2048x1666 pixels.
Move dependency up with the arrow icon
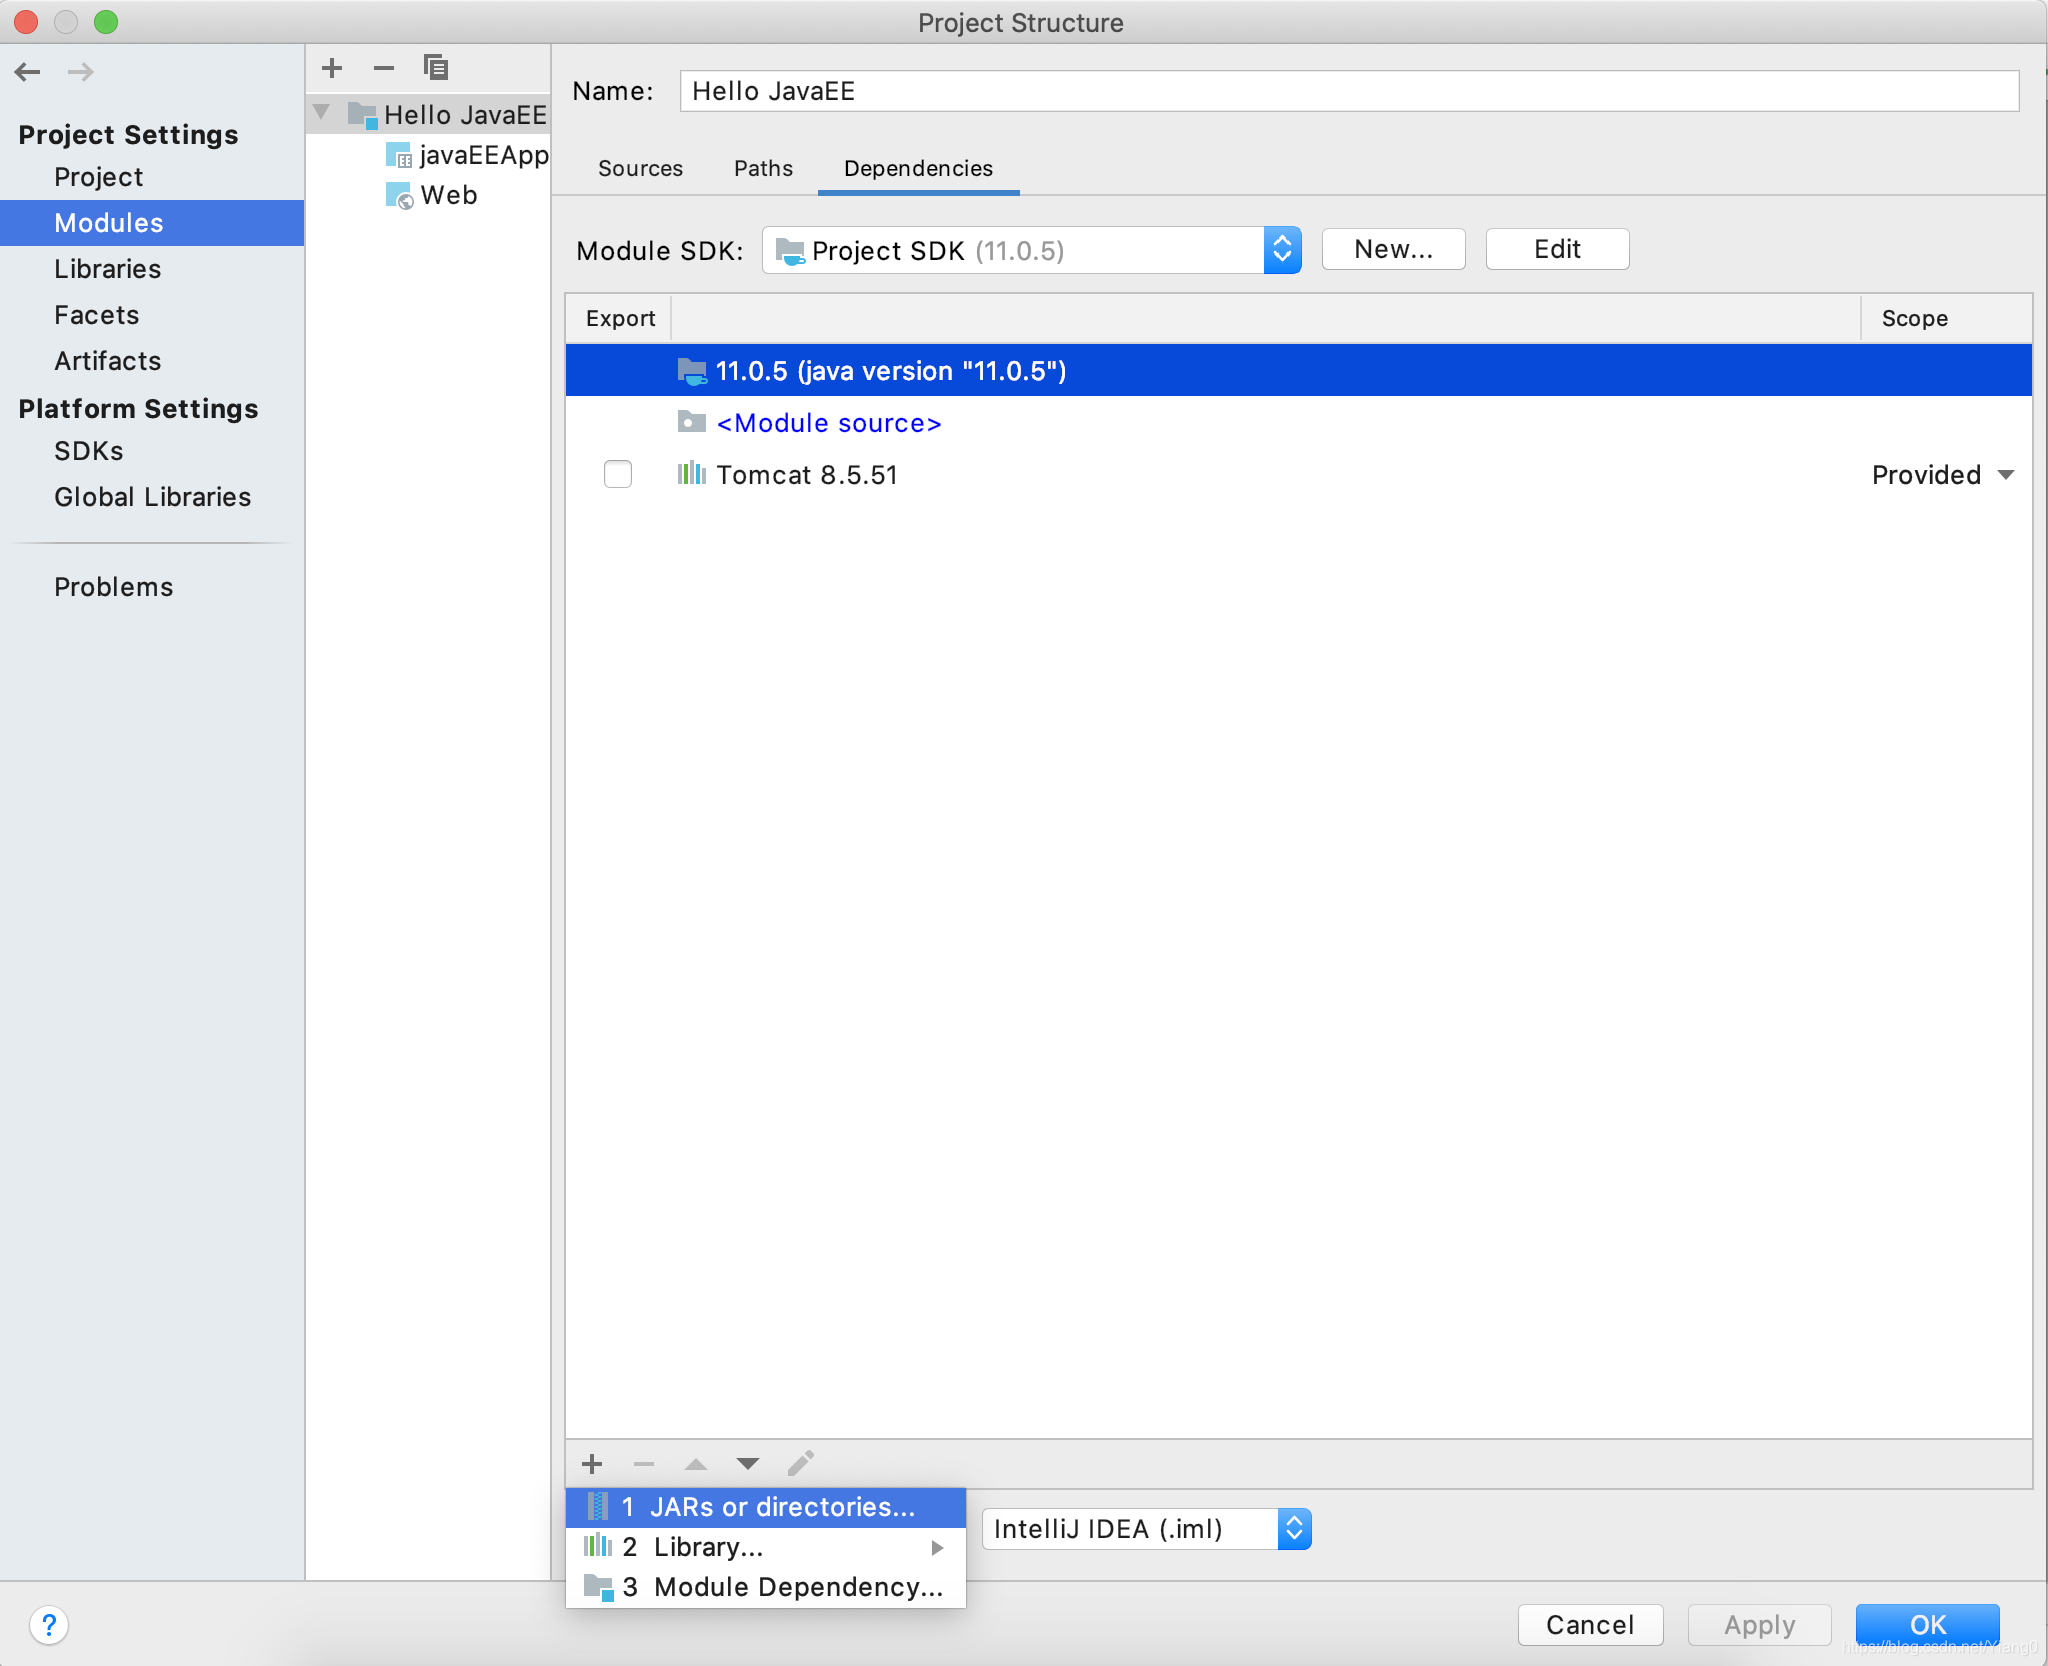click(x=696, y=1464)
